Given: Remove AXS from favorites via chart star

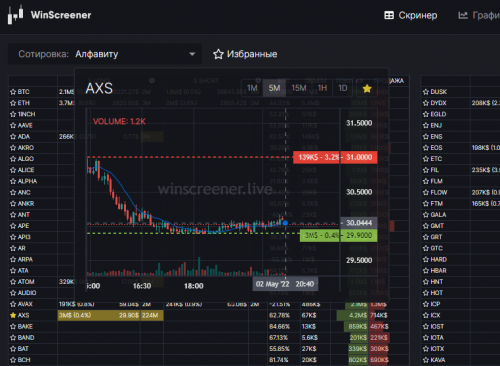Looking at the screenshot, I should [x=367, y=88].
